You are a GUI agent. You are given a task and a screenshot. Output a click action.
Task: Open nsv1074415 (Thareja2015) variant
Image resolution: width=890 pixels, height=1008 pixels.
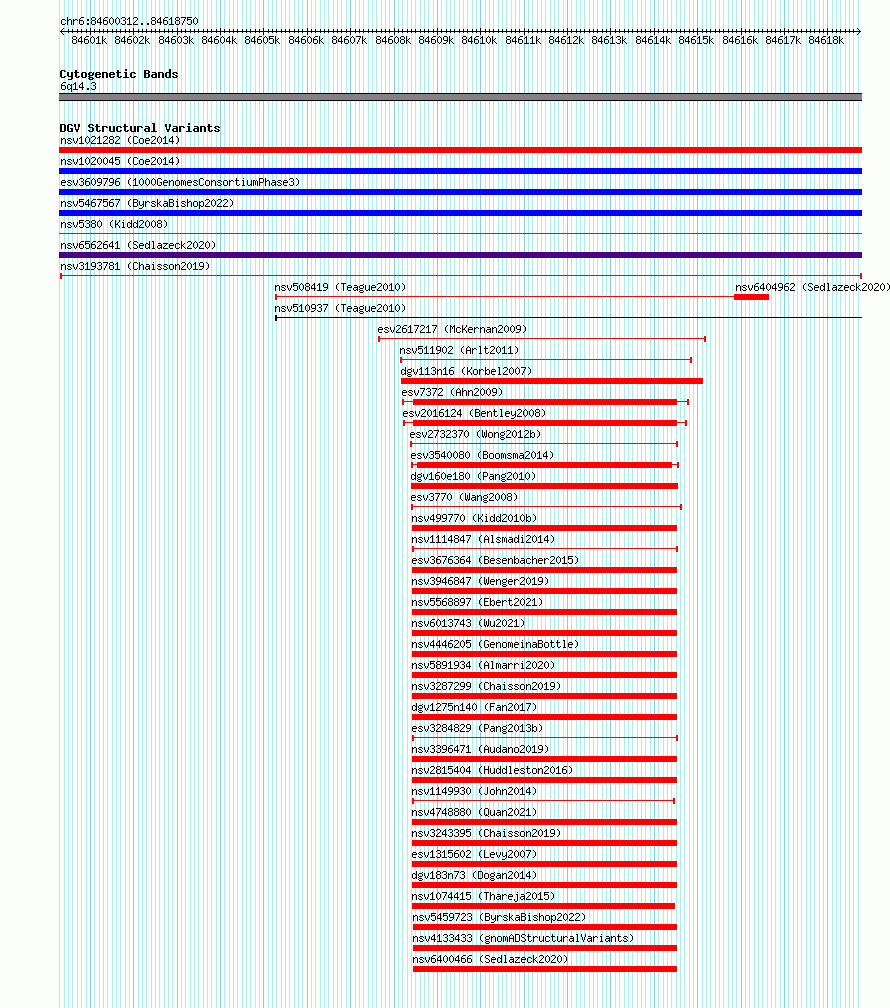click(x=483, y=896)
